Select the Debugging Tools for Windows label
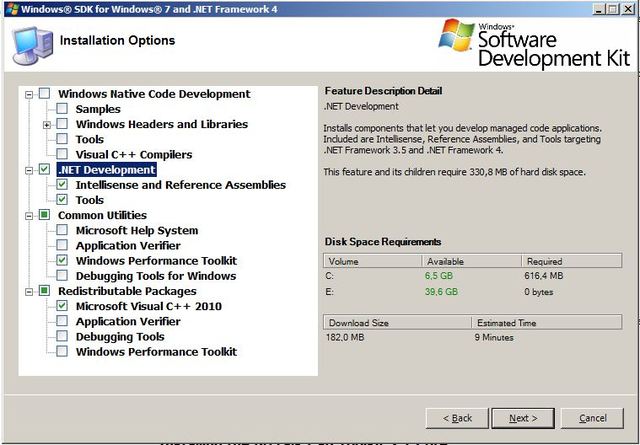 click(x=156, y=276)
